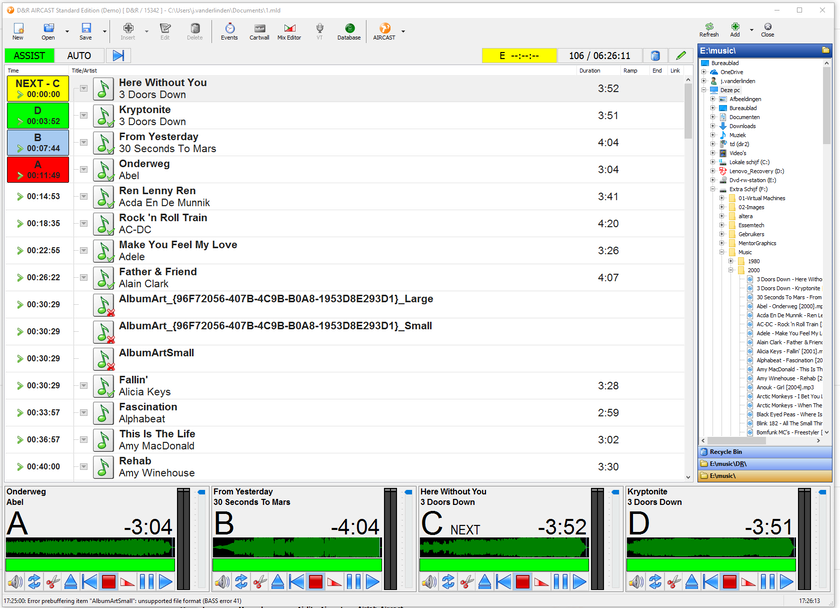840x608 pixels.
Task: Click the fade-out ramp icon on player A
Action: (x=128, y=582)
